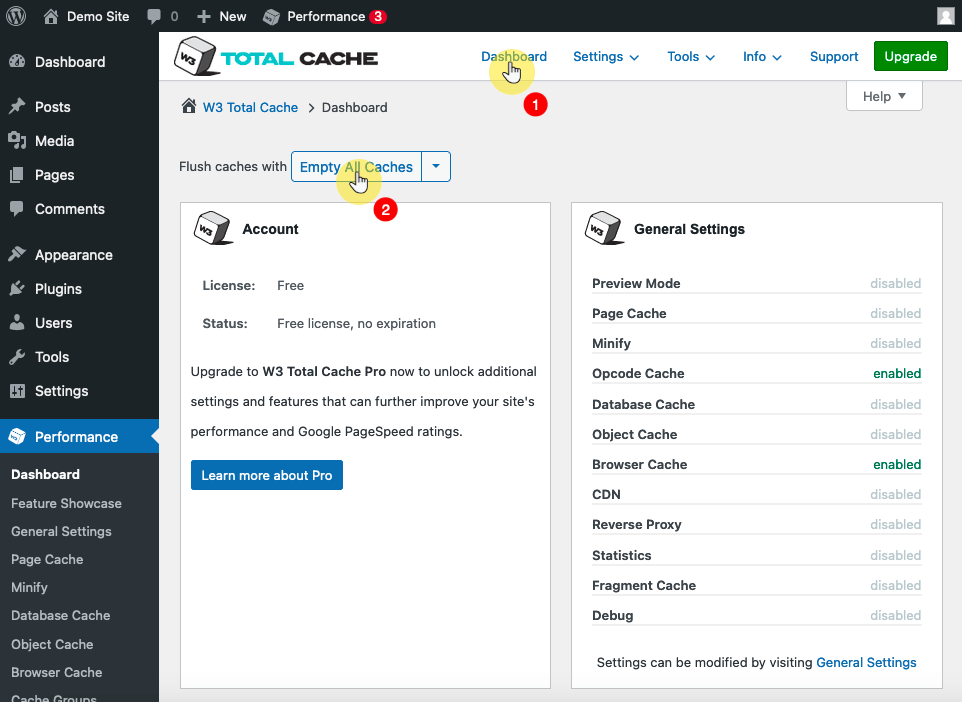Click the Reverse Proxy row label
This screenshot has height=702, width=962.
click(x=637, y=525)
